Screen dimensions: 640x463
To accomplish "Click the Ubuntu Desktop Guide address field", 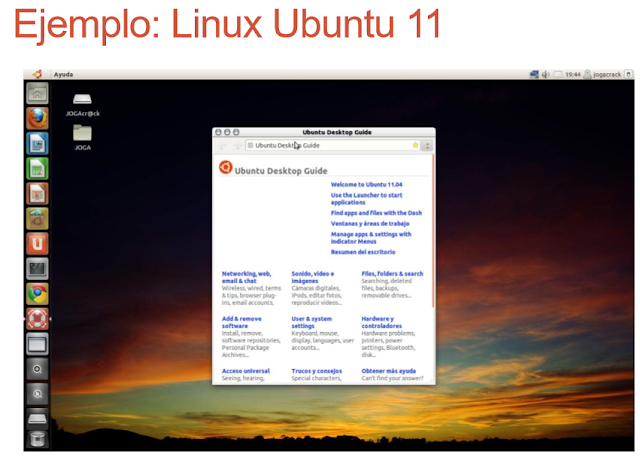I will [x=333, y=145].
